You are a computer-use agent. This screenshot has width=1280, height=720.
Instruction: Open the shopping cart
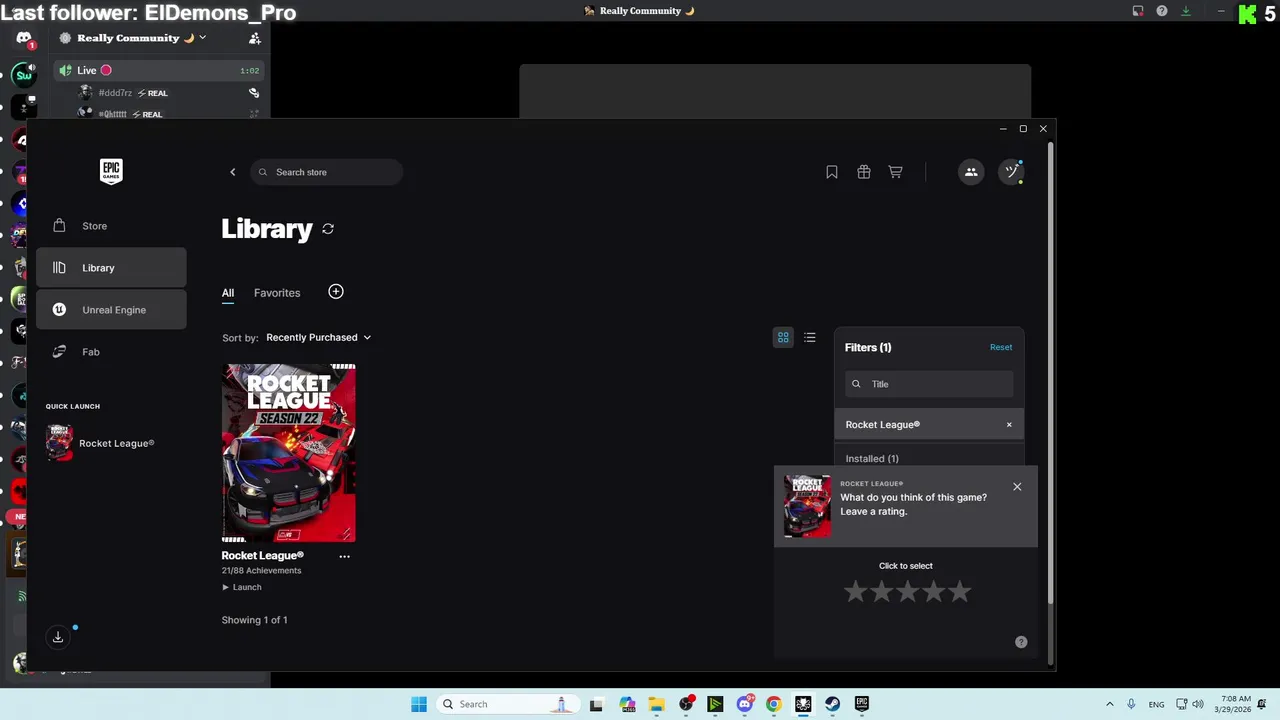click(896, 172)
